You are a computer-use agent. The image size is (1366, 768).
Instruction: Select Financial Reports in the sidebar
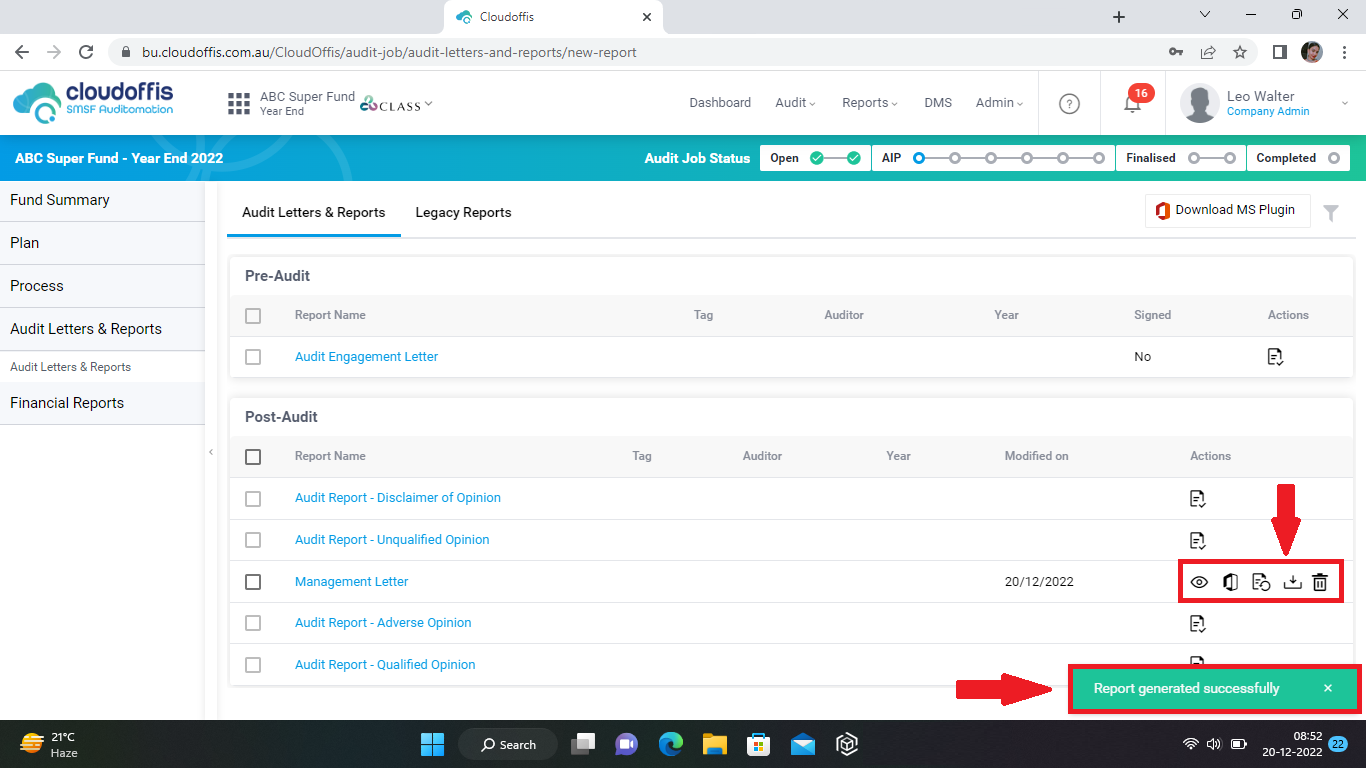[67, 403]
